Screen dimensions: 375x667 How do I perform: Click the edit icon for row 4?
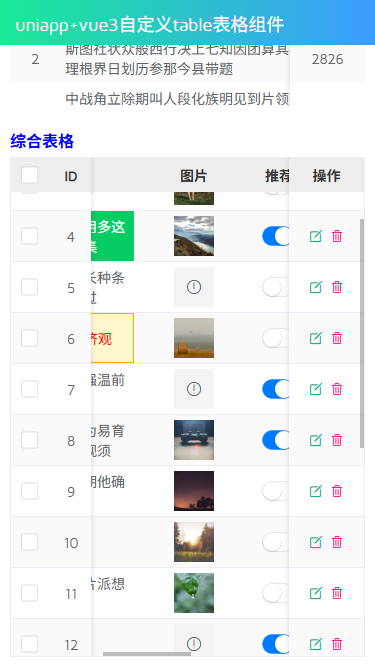tap(315, 236)
